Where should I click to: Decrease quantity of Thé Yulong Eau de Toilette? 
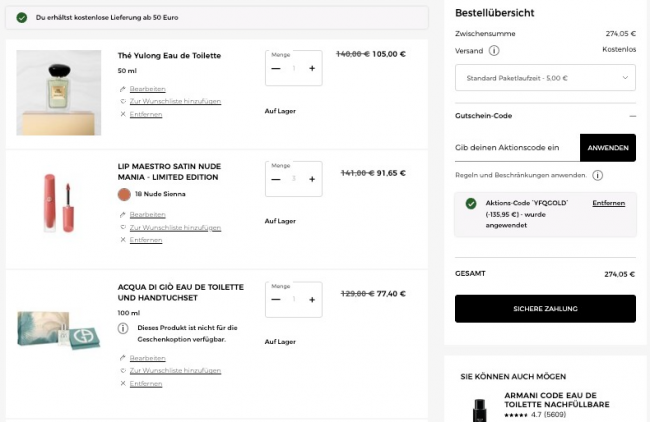pyautogui.click(x=276, y=69)
